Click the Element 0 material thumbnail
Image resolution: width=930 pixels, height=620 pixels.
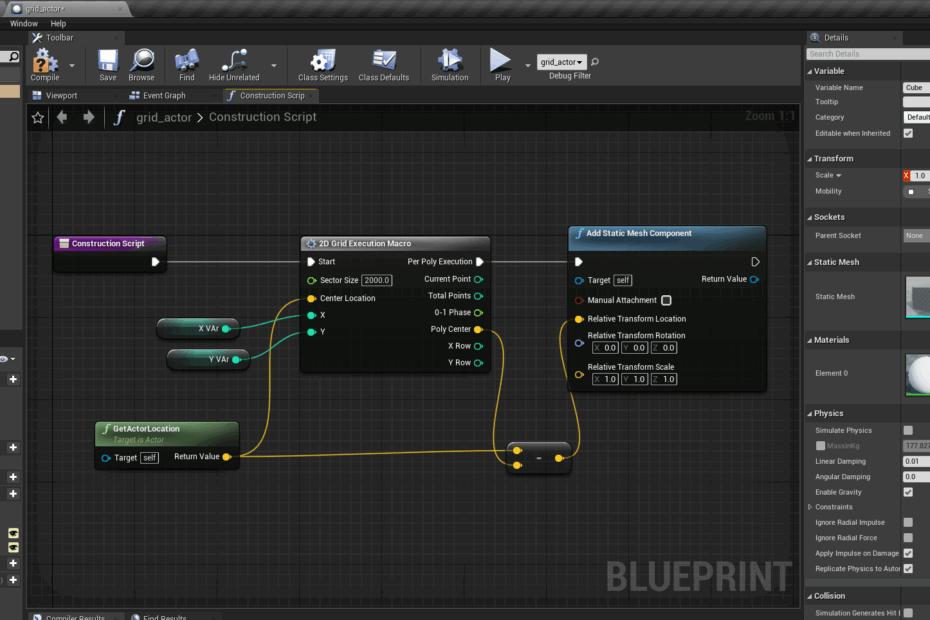tap(918, 374)
